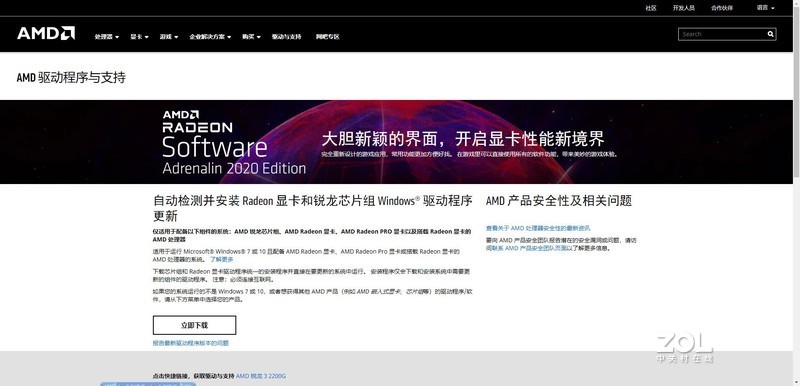Open 联系 AMD 产品安全团队页面 link
This screenshot has height=386, width=800.
tap(529, 248)
